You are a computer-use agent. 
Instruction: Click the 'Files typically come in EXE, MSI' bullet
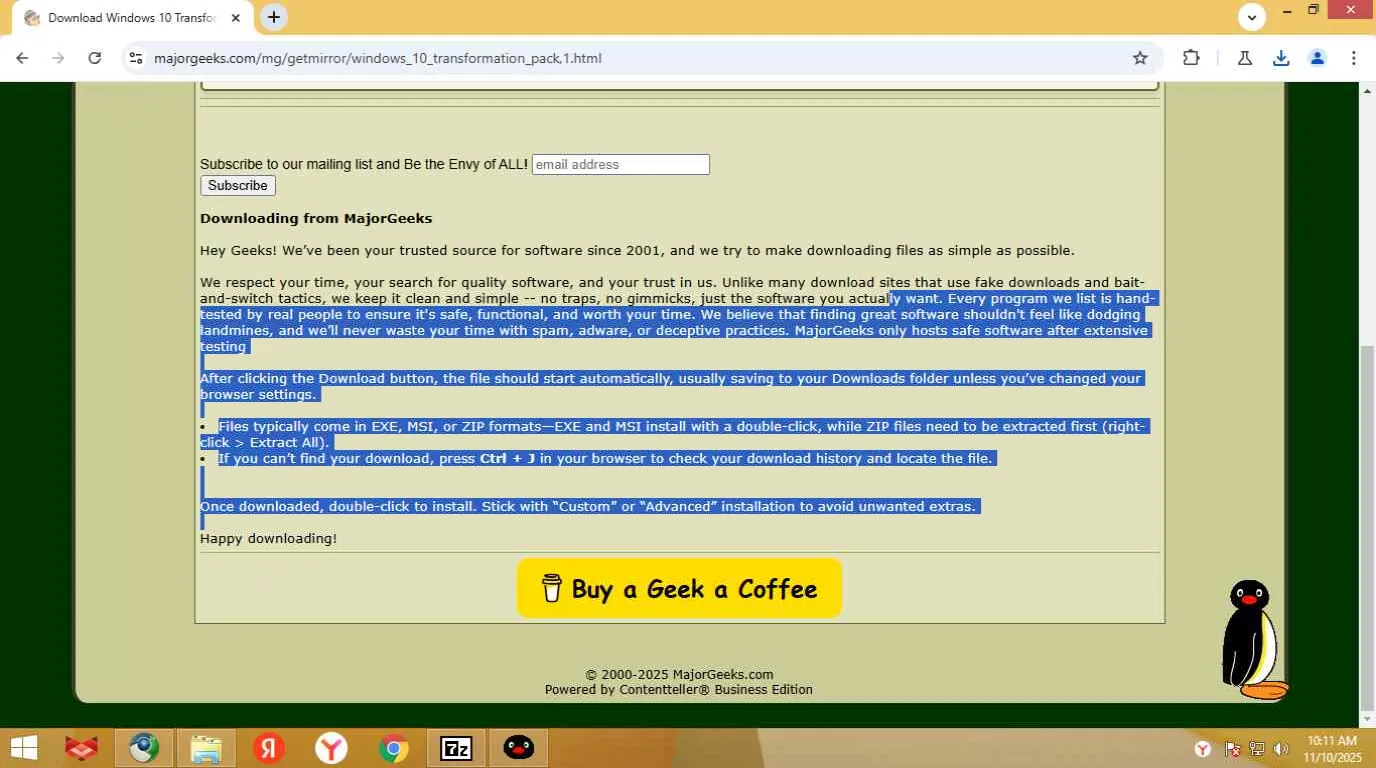tap(673, 434)
